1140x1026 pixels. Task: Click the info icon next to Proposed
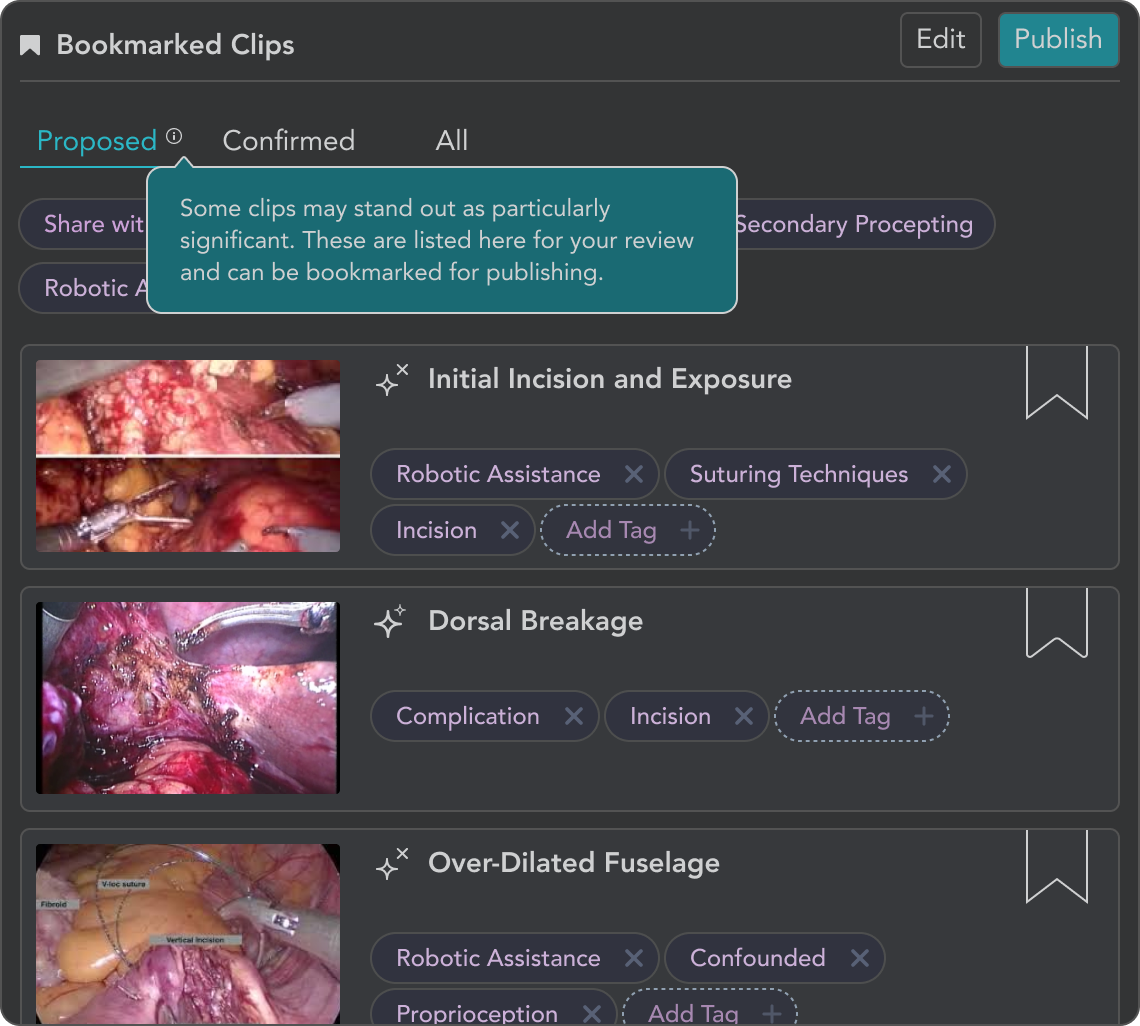point(174,136)
